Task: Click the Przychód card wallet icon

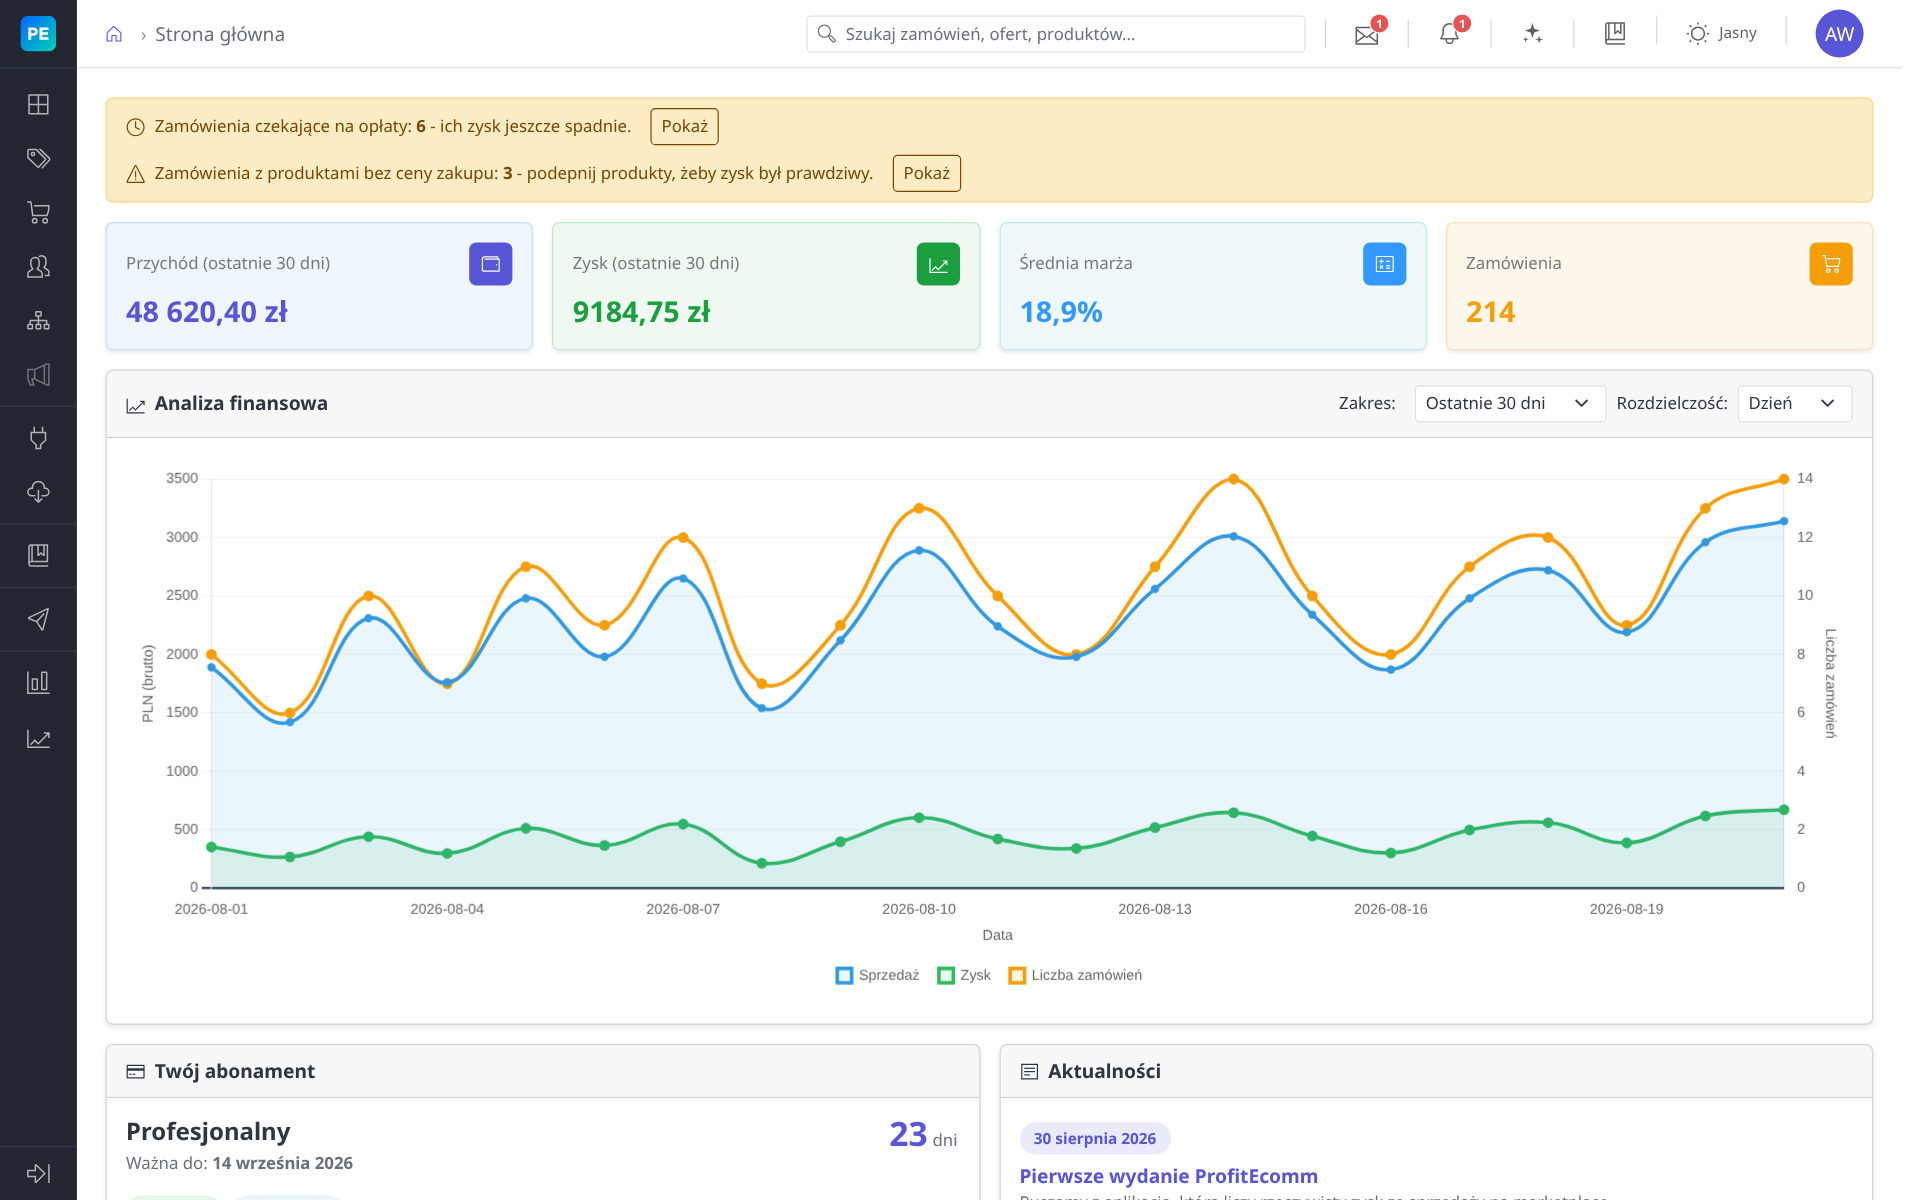Action: tap(491, 264)
